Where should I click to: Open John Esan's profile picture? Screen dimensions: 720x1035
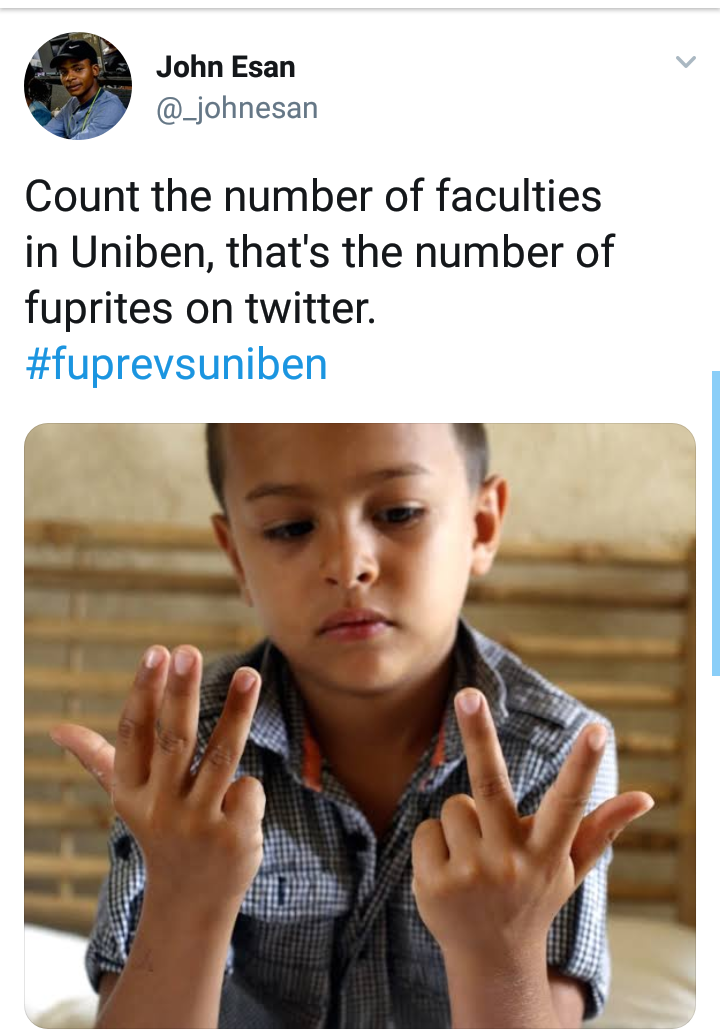78,86
